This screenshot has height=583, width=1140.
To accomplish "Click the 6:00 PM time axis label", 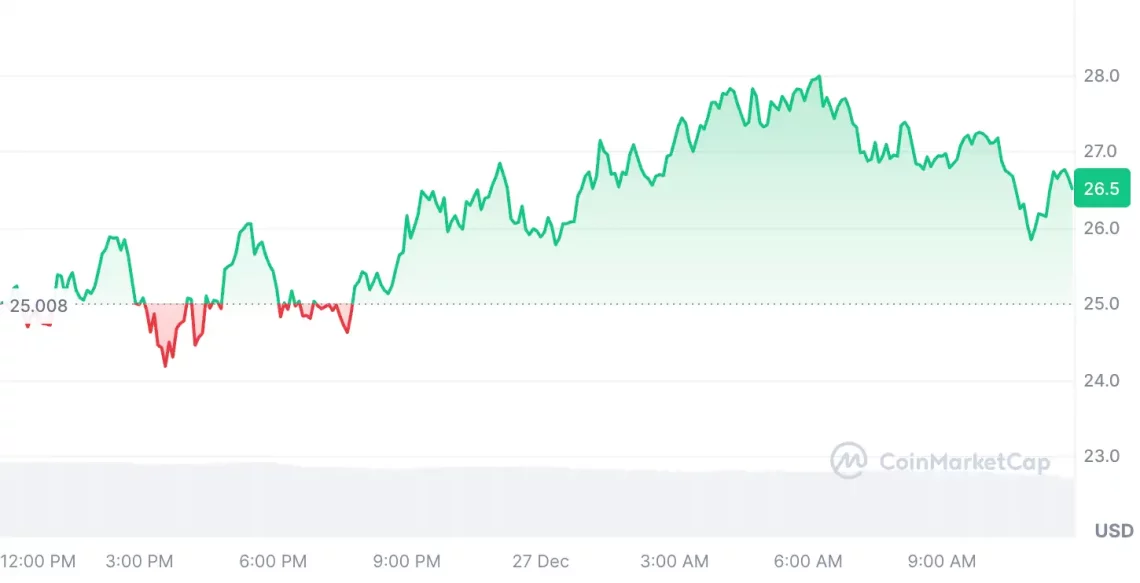I will 273,562.
